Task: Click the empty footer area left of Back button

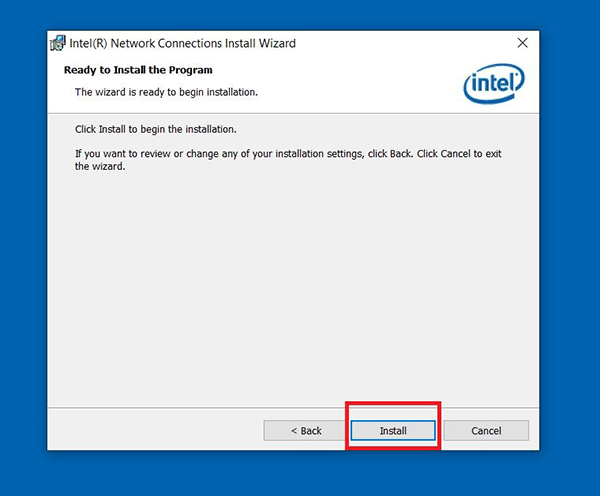Action: click(x=155, y=429)
